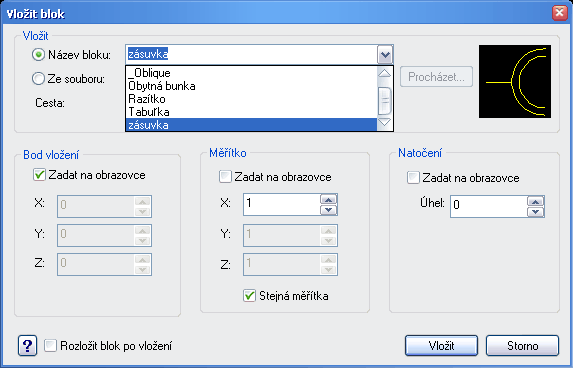
Task: Click scroll-up arrow of block list
Action: click(384, 73)
